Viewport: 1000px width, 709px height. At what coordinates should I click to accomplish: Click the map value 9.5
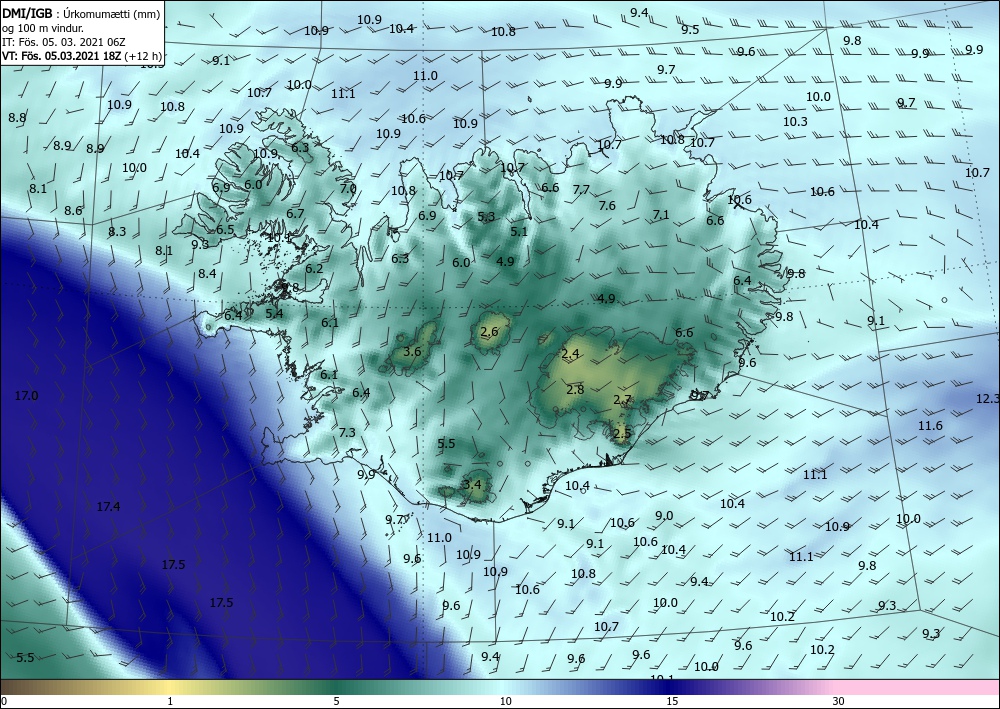(x=690, y=30)
